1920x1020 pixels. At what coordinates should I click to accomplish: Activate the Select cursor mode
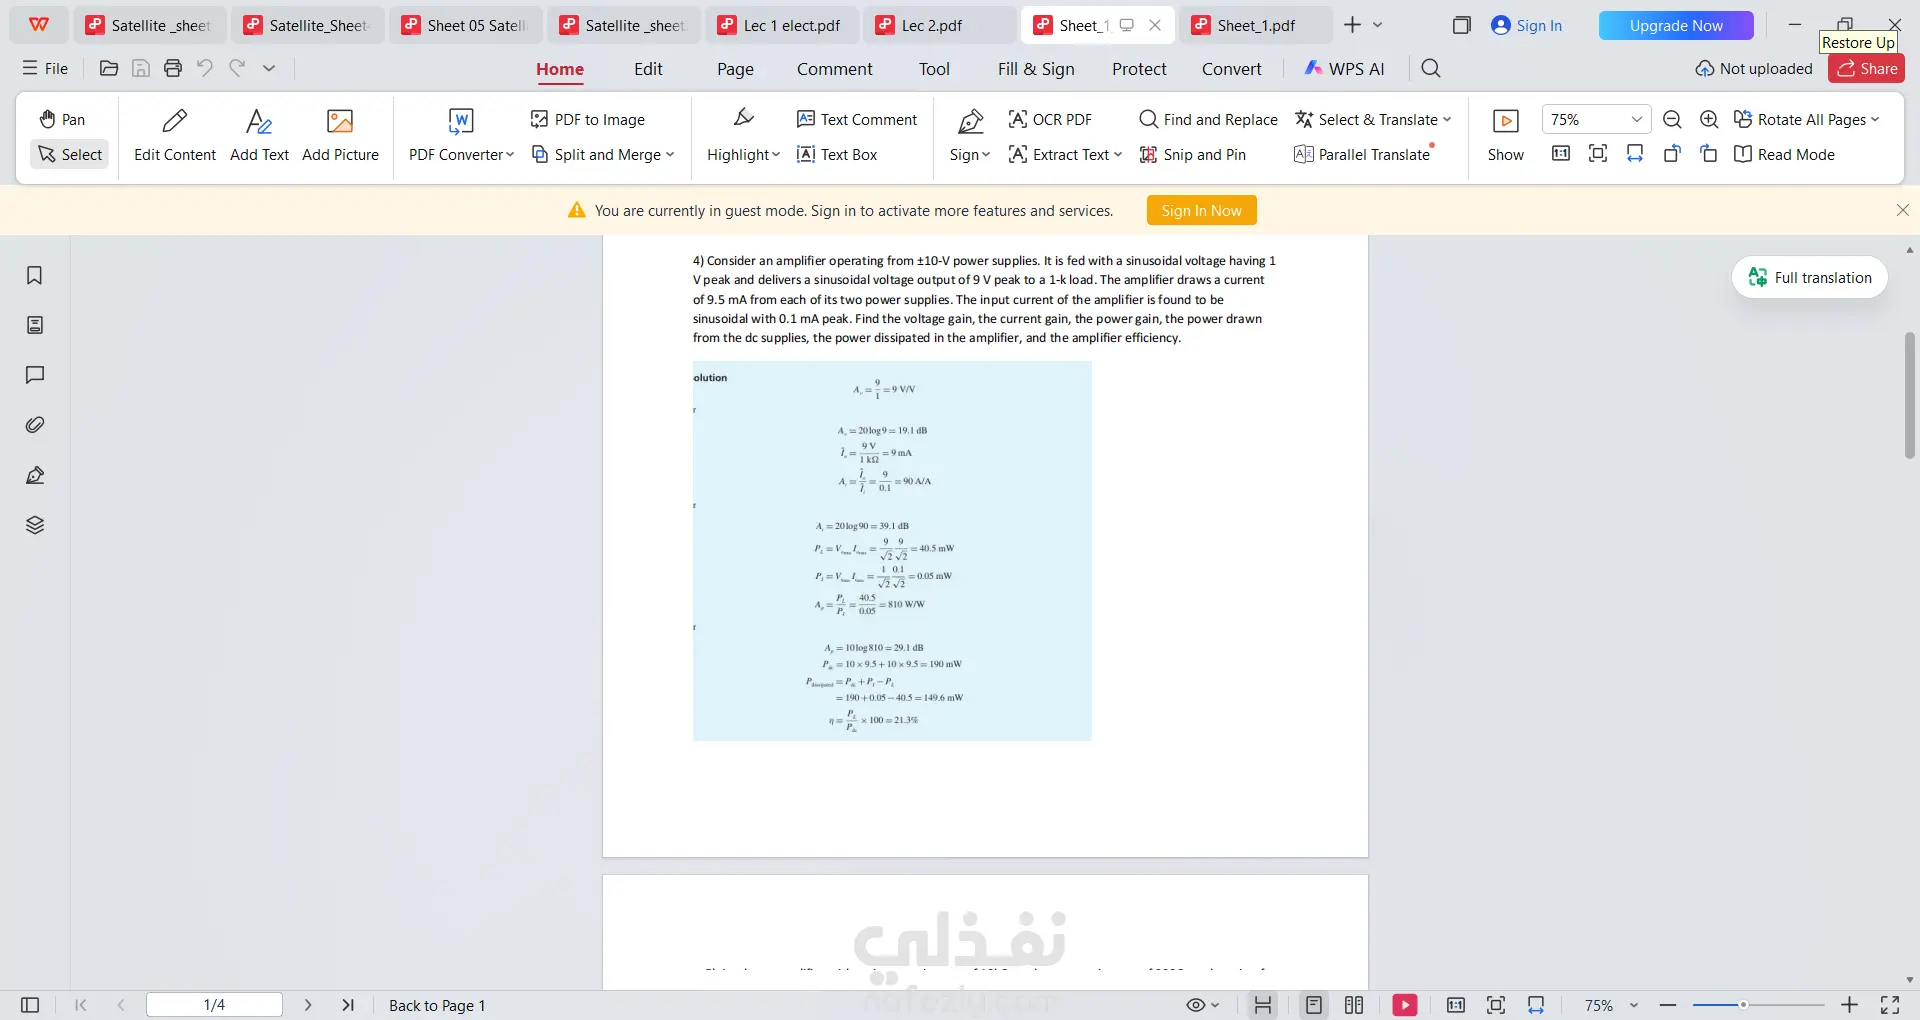pos(70,154)
